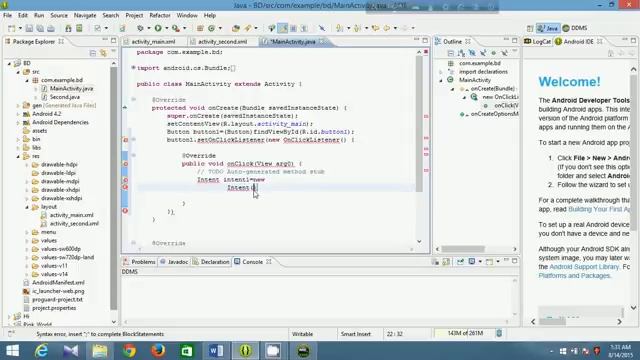Click the Collapse All icon in Outline

pyautogui.click(x=450, y=53)
